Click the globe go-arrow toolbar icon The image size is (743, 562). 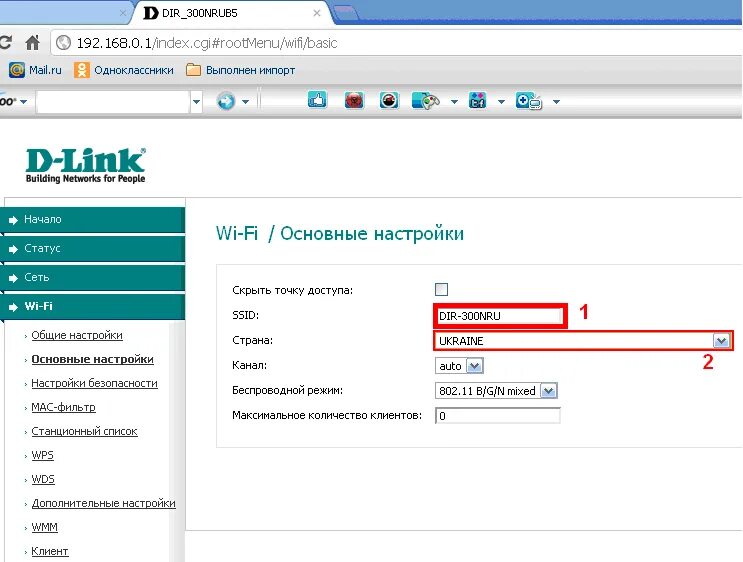tap(226, 101)
